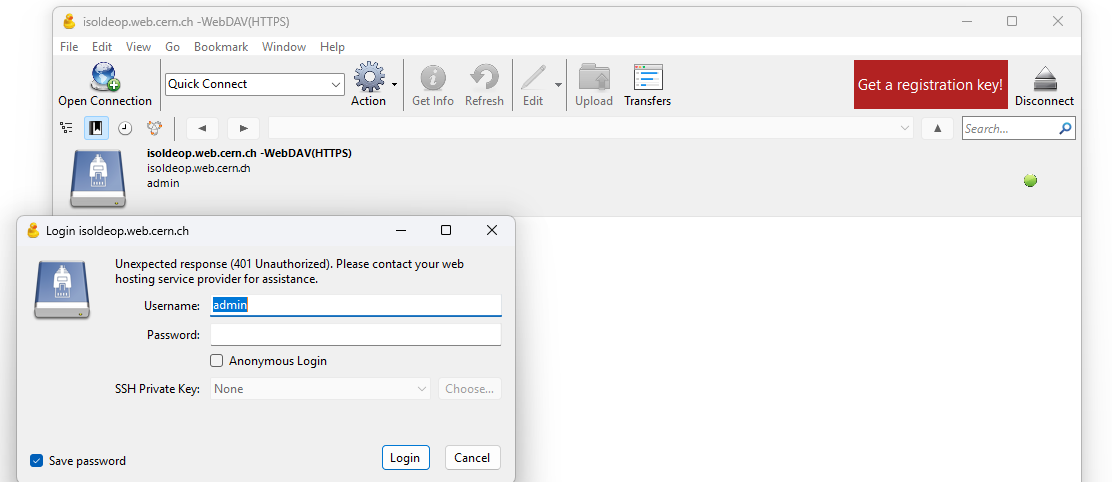Toggle the Bookmarks view button
The width and height of the screenshot is (1112, 482).
[x=96, y=128]
